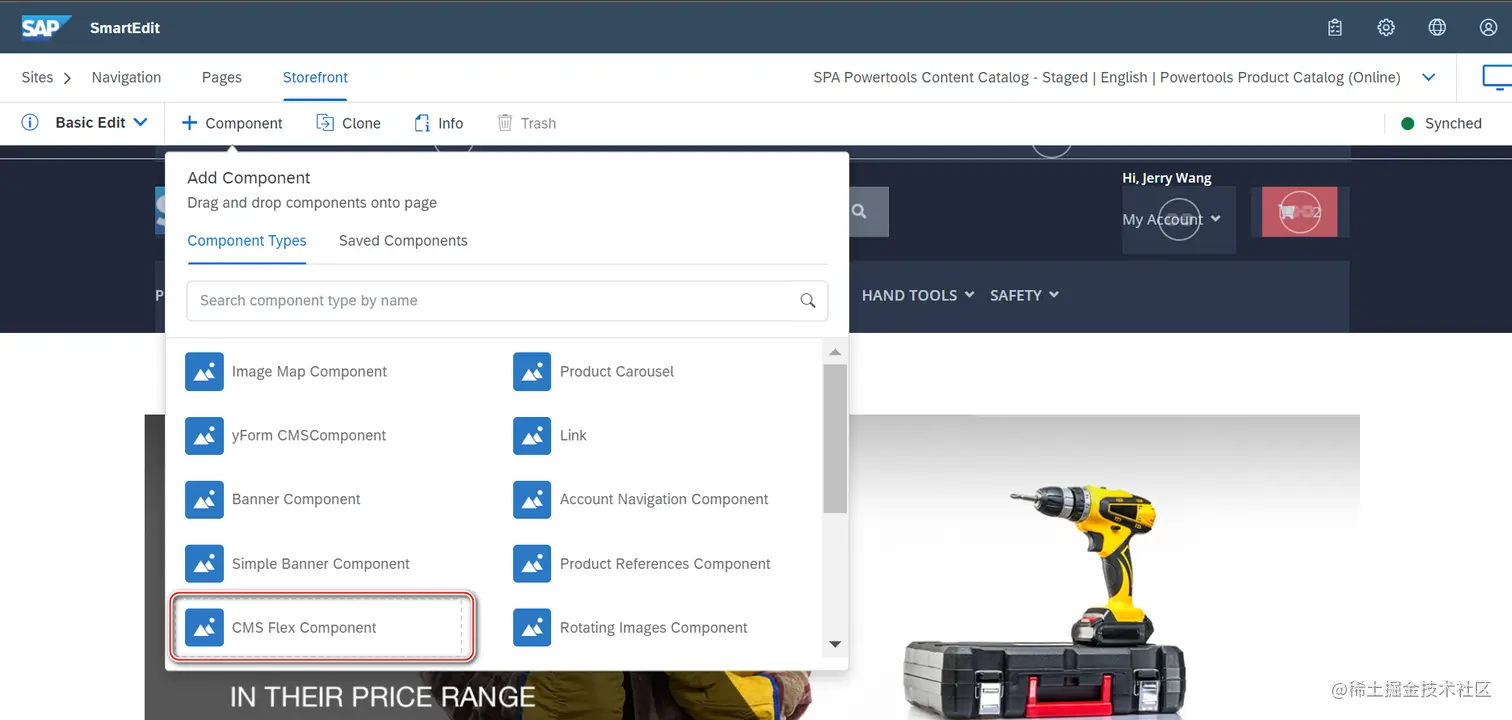Click the Account Navigation Component icon

pyautogui.click(x=532, y=499)
